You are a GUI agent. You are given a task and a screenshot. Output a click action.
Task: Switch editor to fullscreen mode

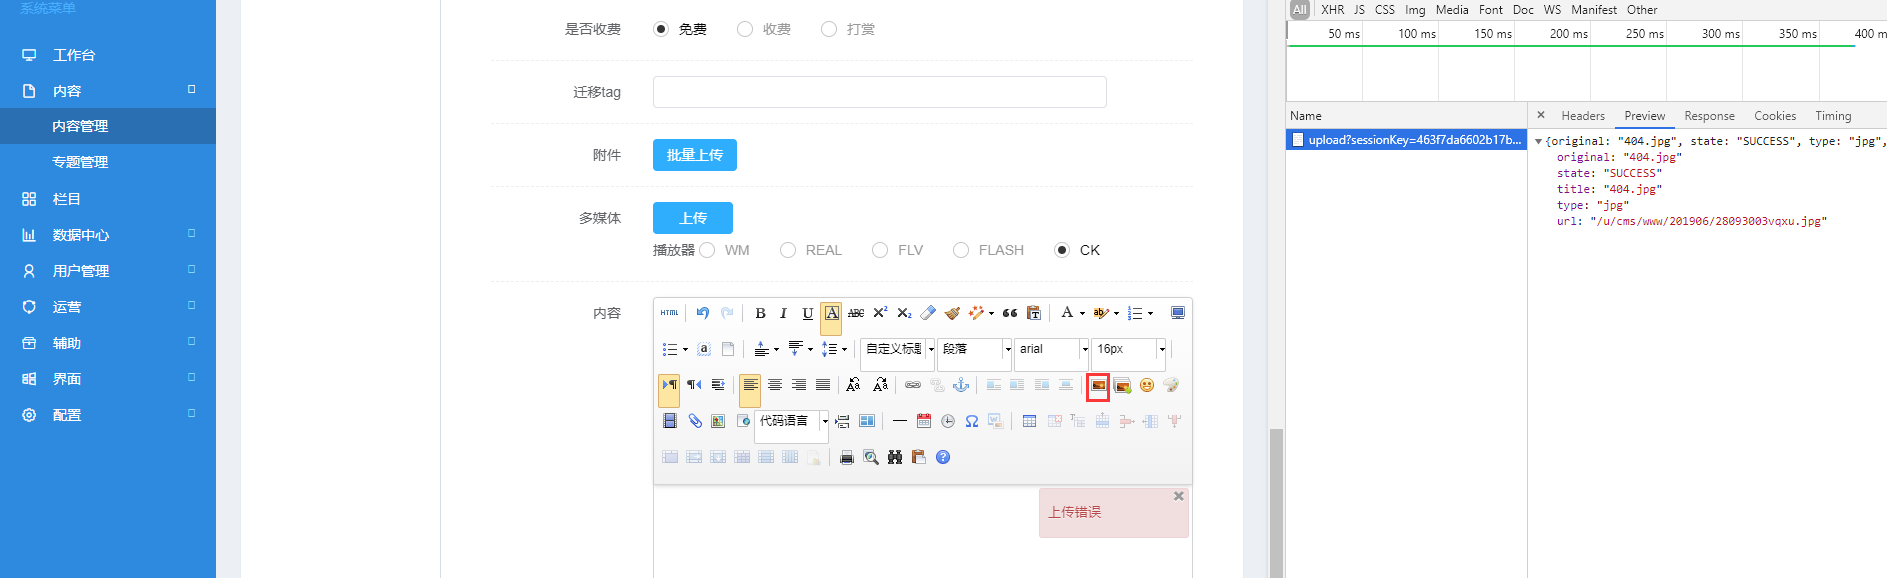(x=1178, y=313)
